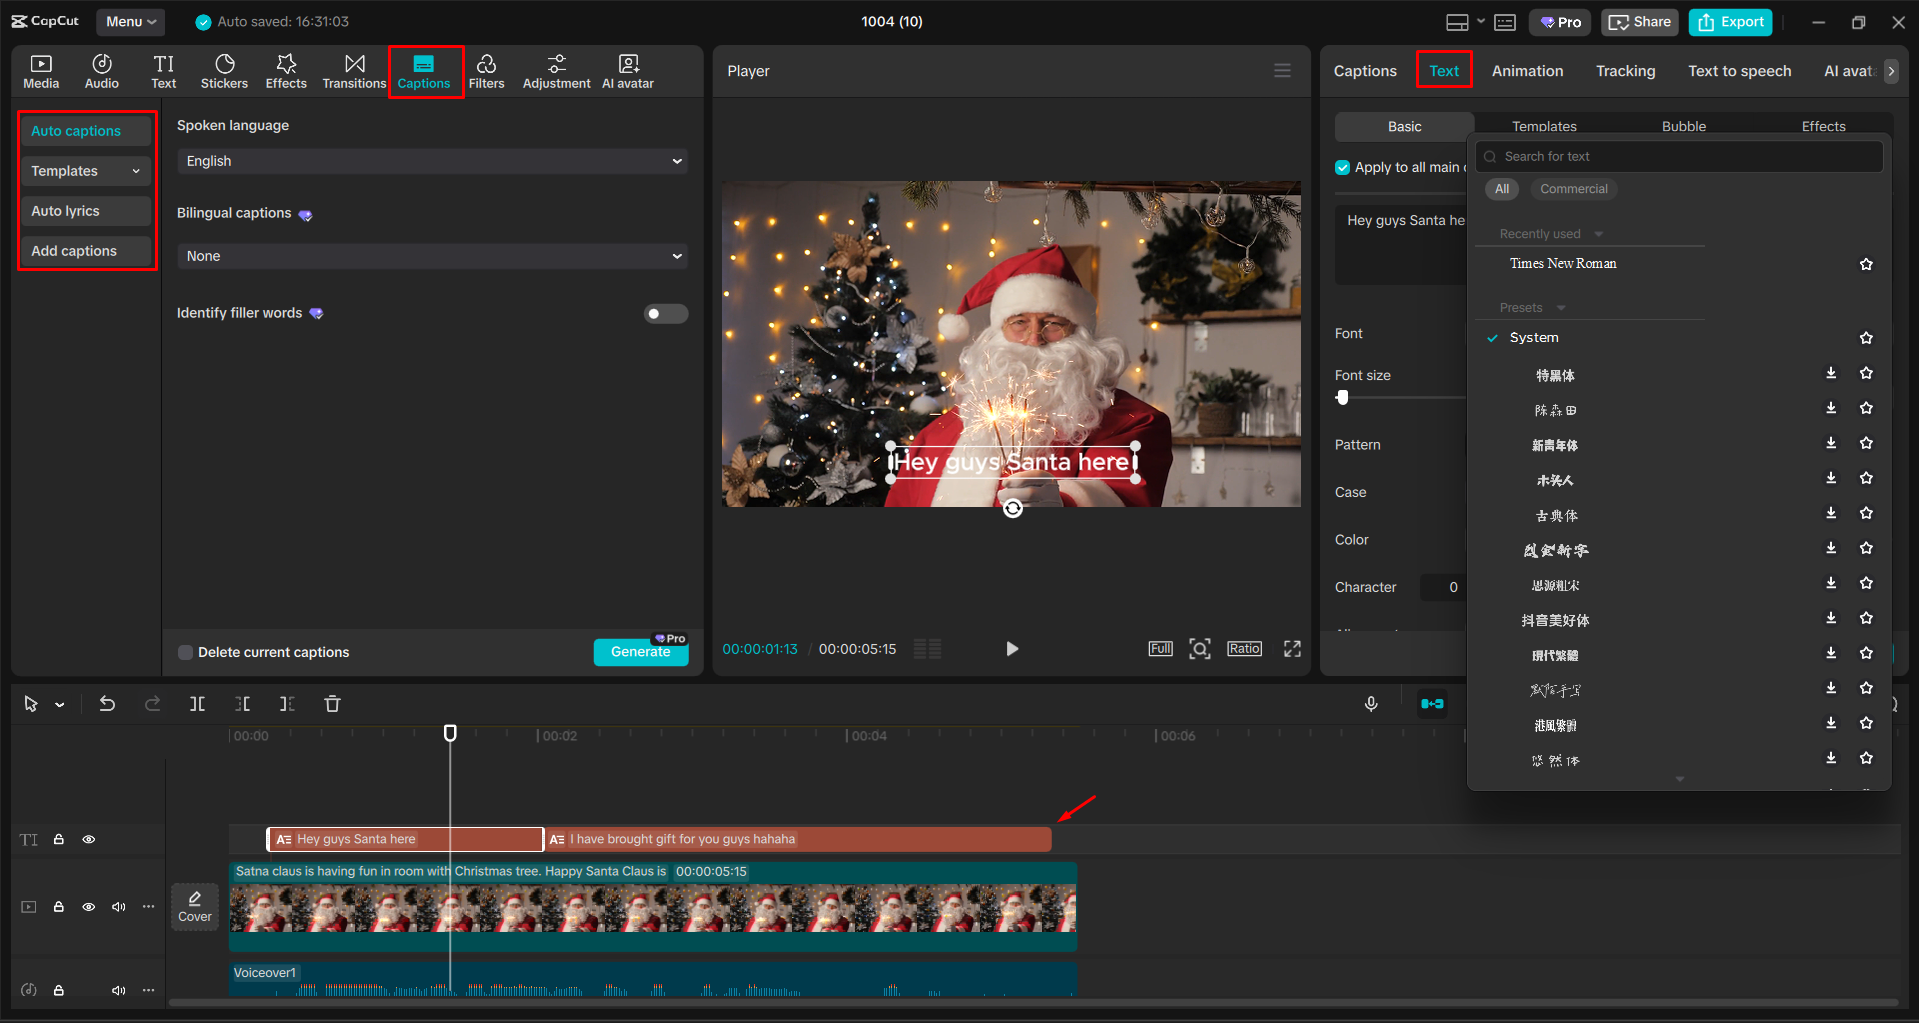
Task: Open the Spoken language dropdown
Action: click(432, 161)
